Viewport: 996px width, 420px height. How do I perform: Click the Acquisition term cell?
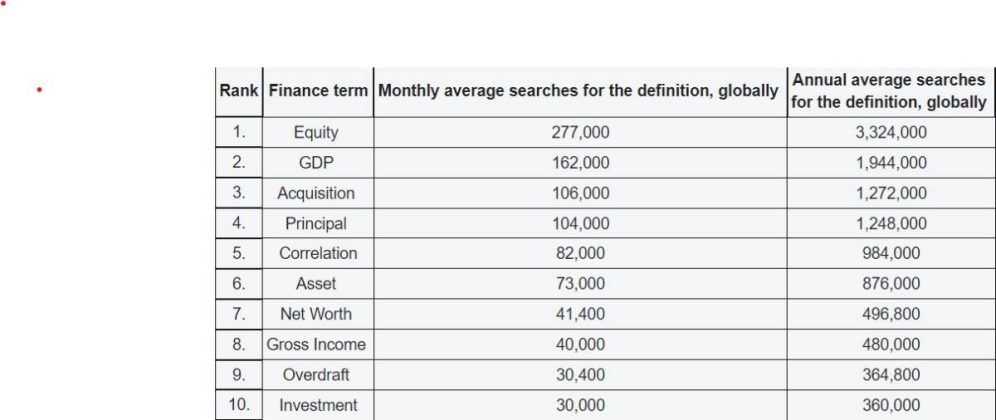pyautogui.click(x=316, y=193)
